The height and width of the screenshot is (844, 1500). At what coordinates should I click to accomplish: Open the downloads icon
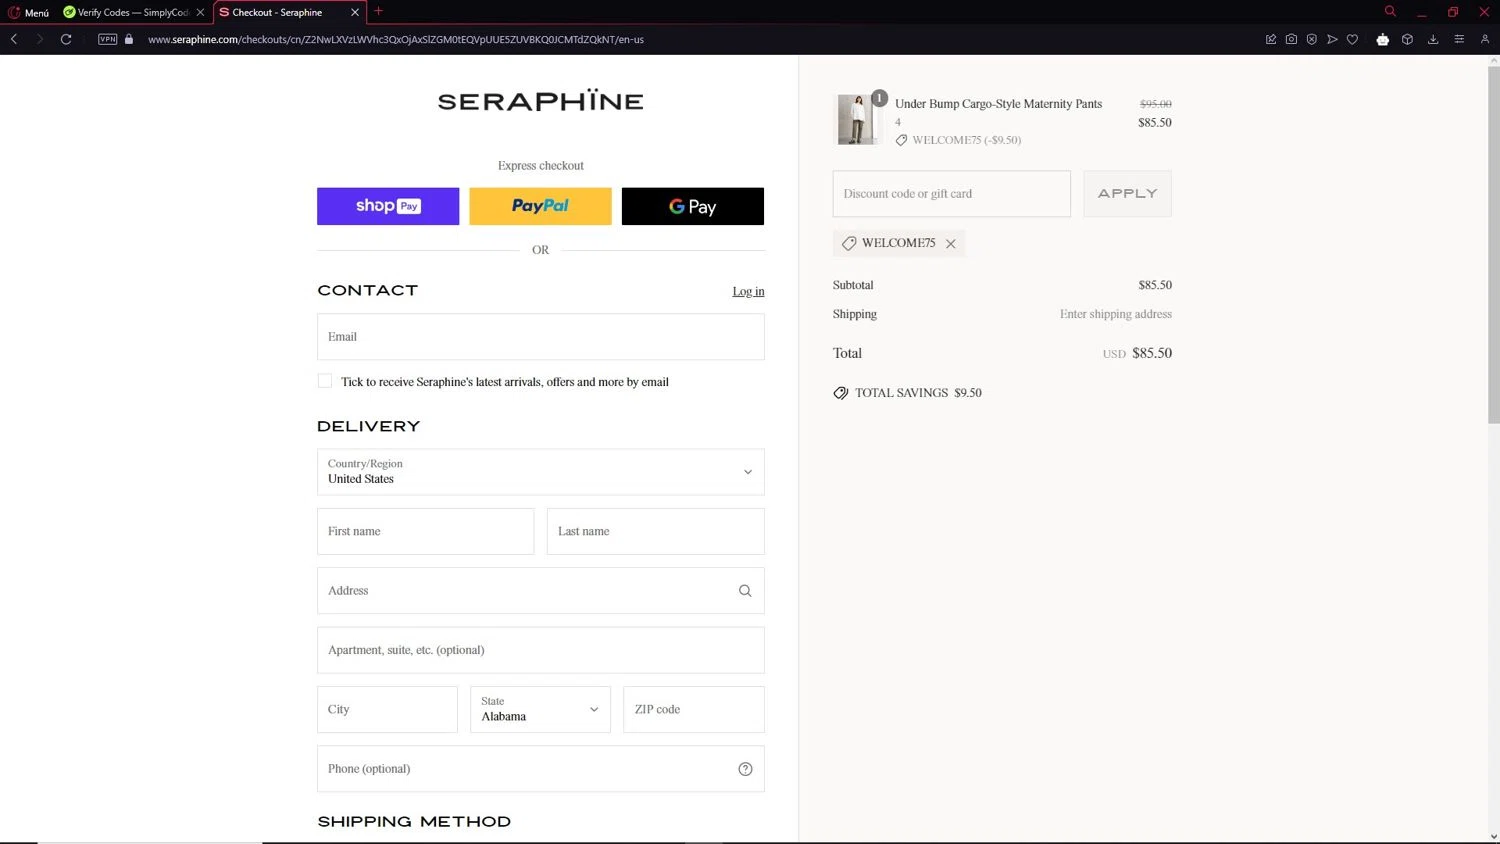point(1433,39)
